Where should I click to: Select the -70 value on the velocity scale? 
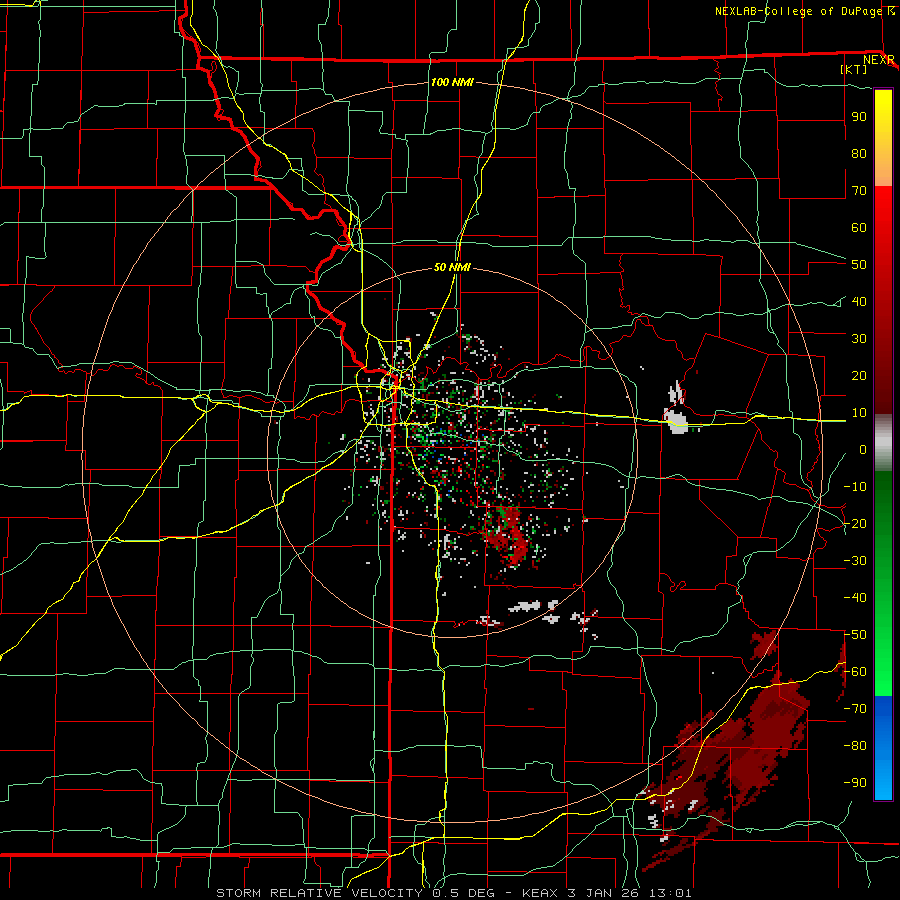pyautogui.click(x=855, y=709)
